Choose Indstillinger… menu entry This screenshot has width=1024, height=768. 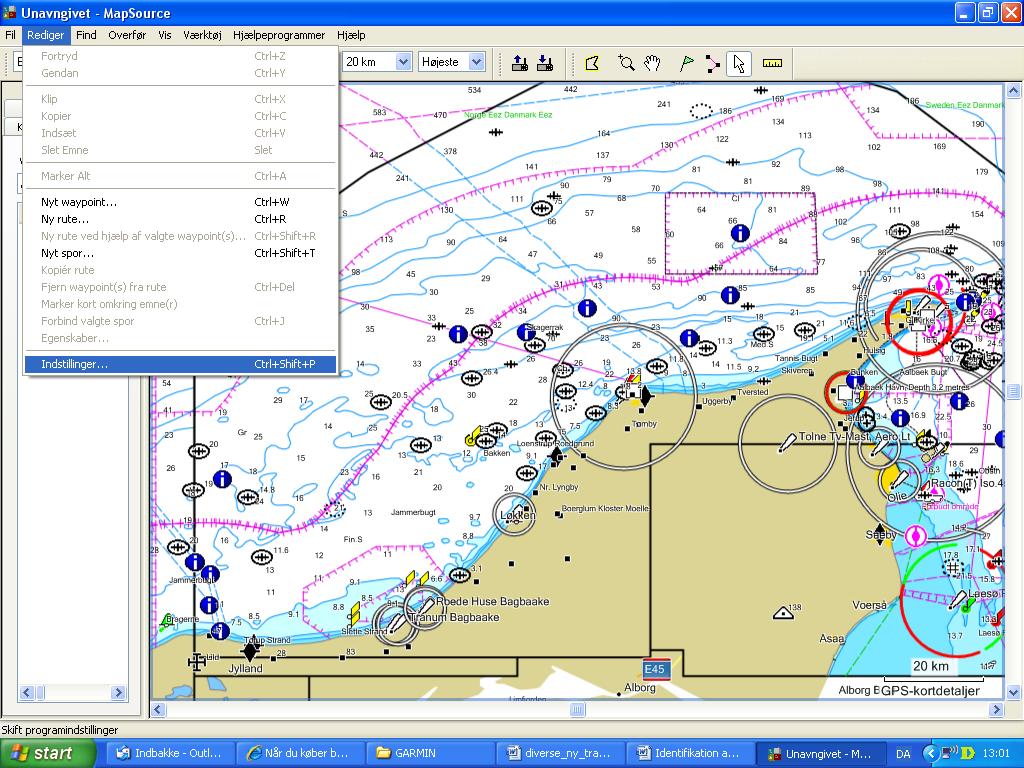[x=180, y=364]
